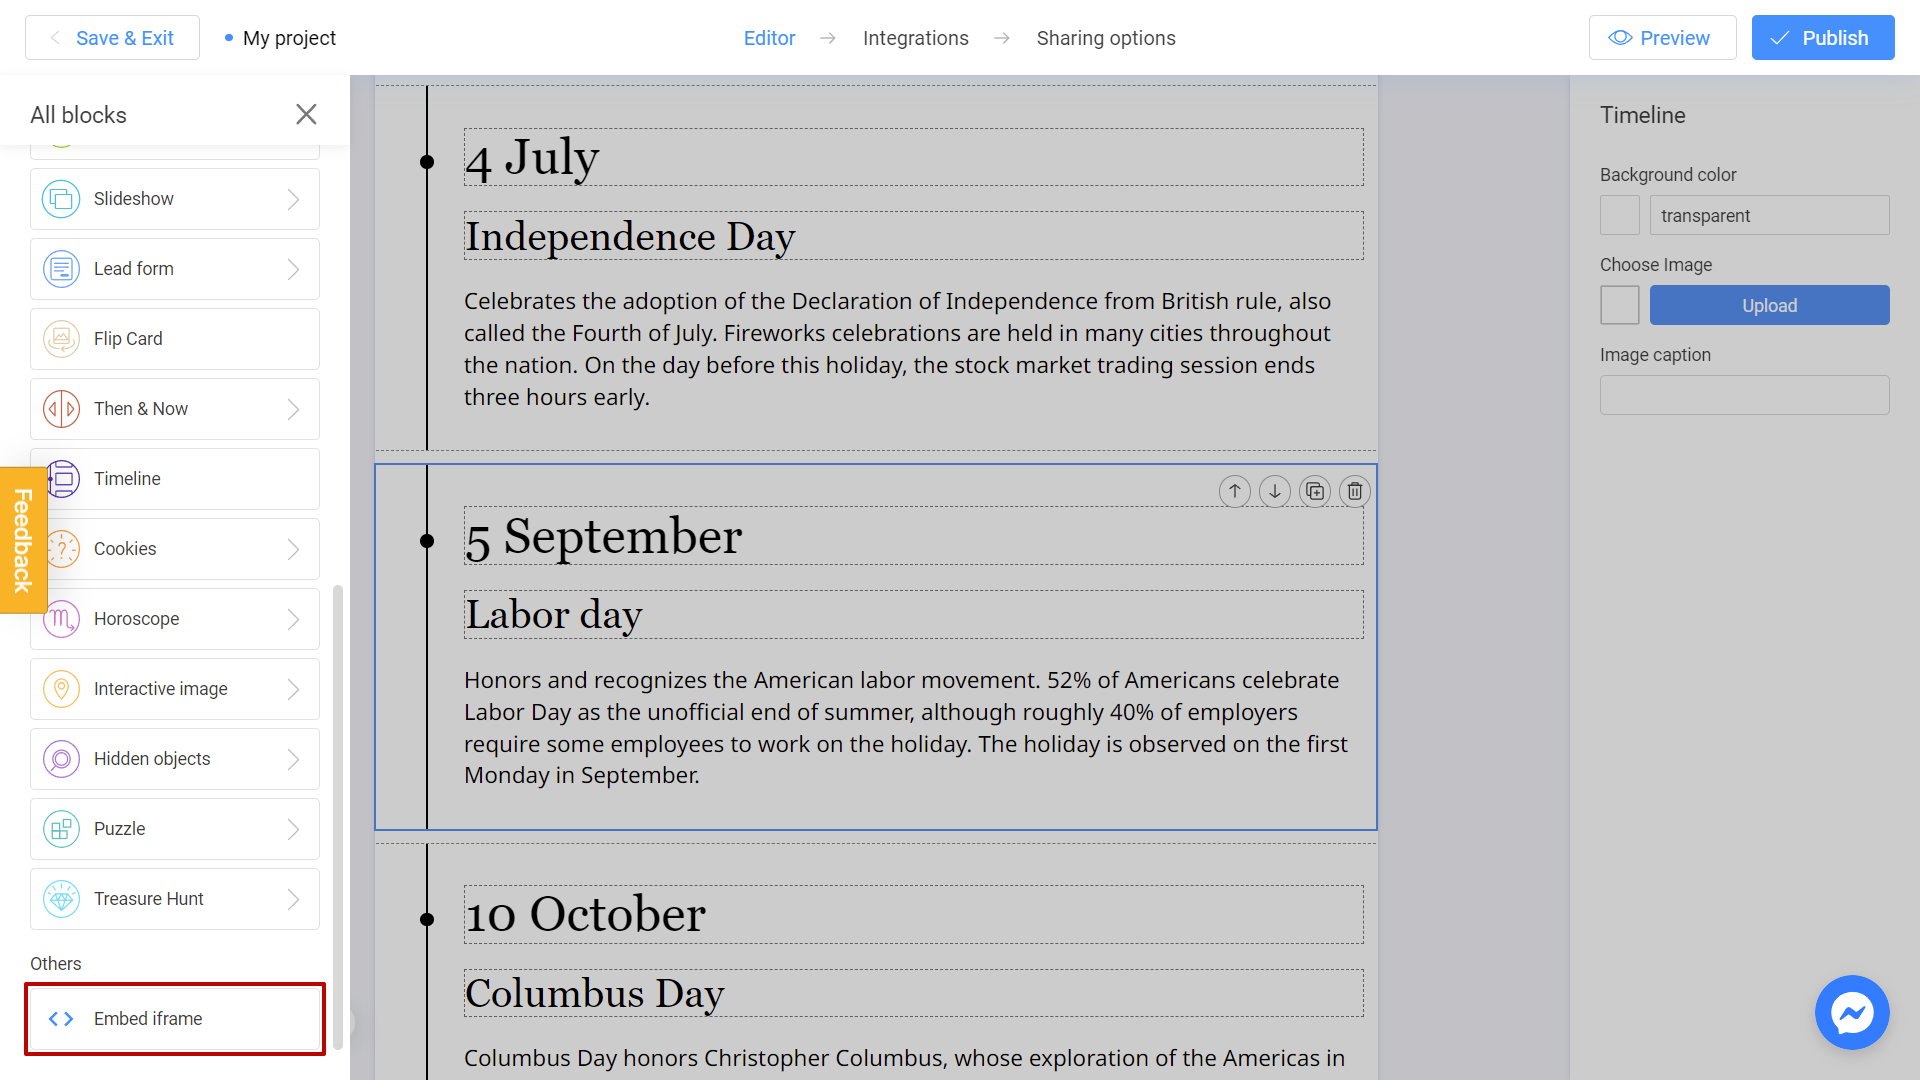
Task: Click the Flip Card block icon
Action: tap(61, 339)
